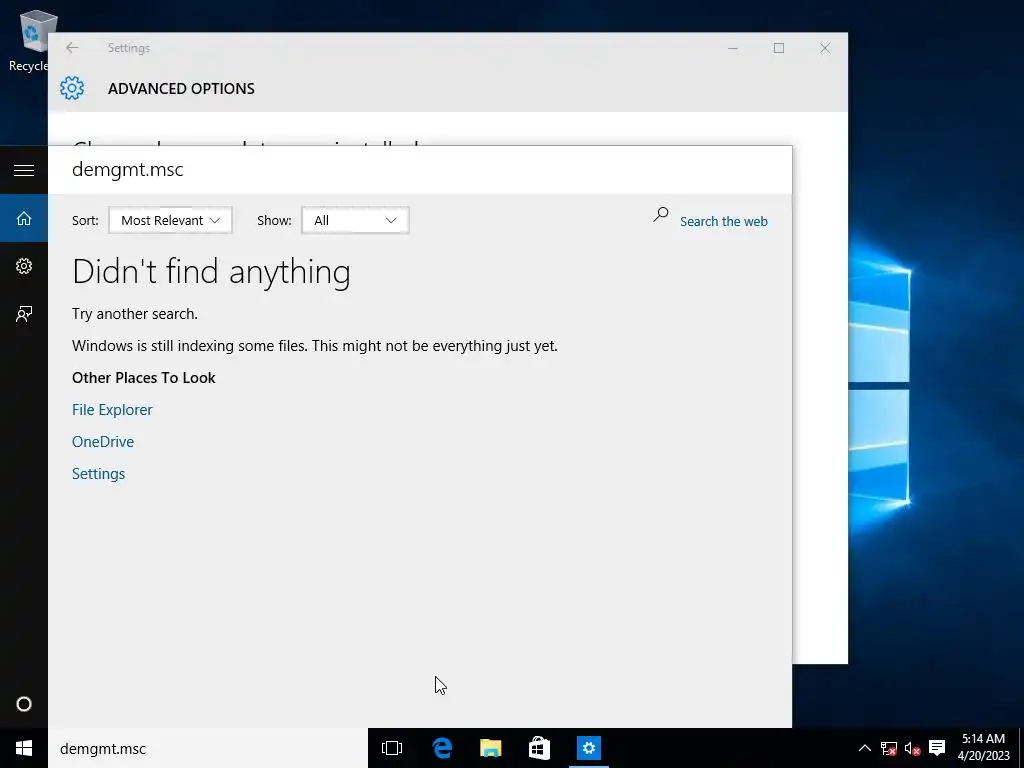The image size is (1024, 768).
Task: Maximize the Settings window
Action: [778, 48]
